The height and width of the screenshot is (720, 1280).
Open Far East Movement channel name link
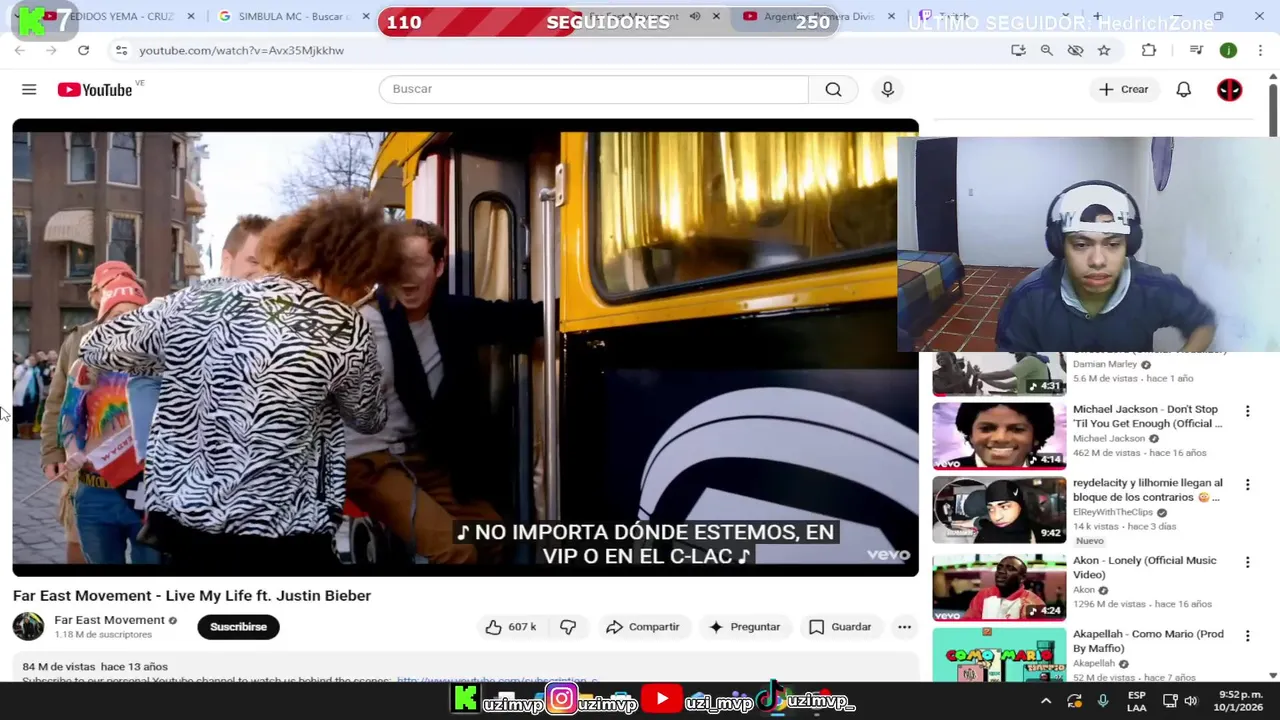[x=109, y=620]
